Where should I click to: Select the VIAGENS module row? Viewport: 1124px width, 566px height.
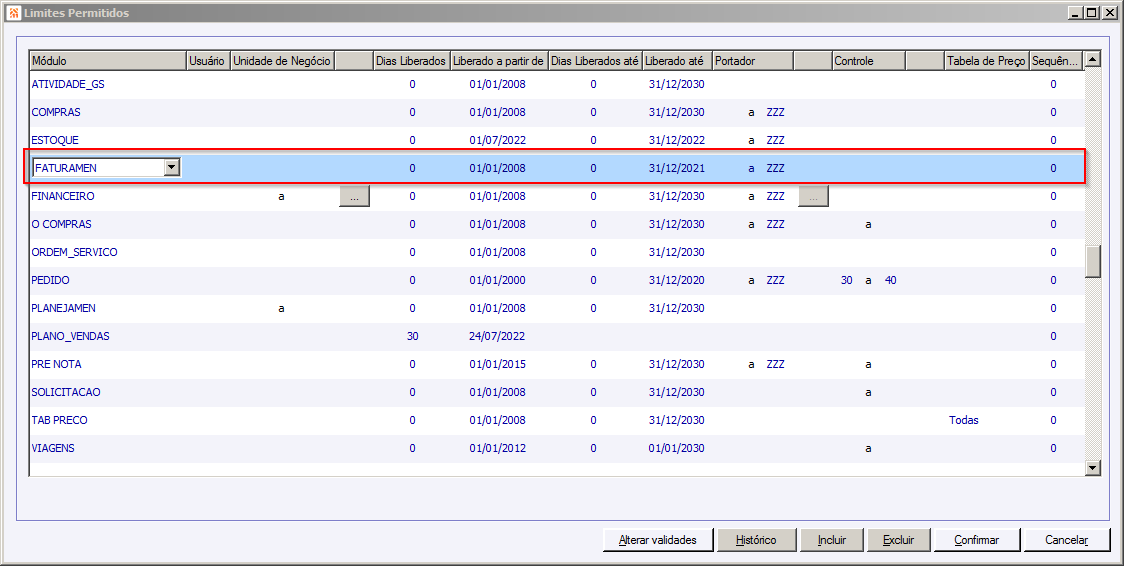(556, 449)
